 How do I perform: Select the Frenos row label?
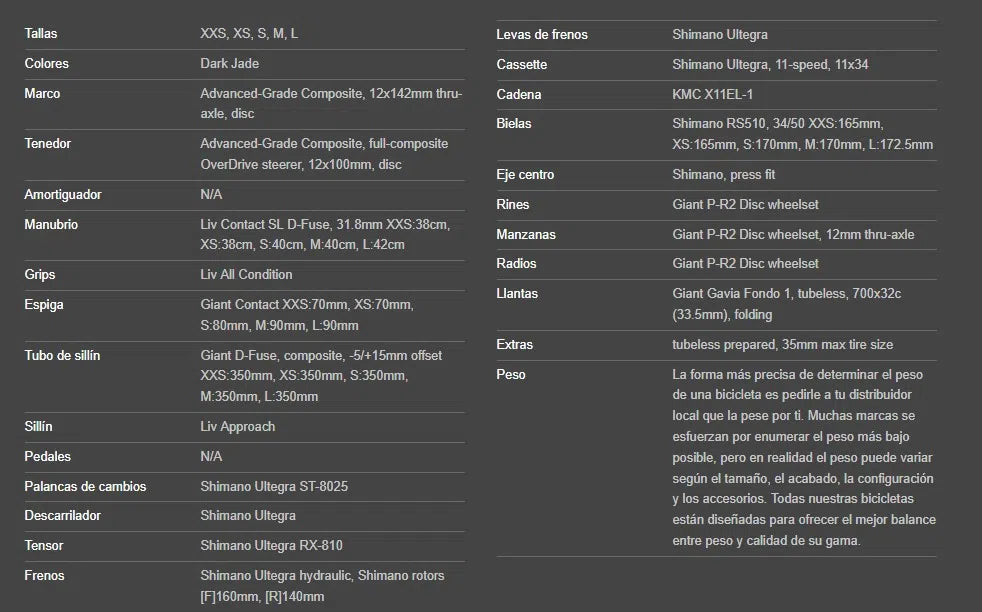[45, 576]
